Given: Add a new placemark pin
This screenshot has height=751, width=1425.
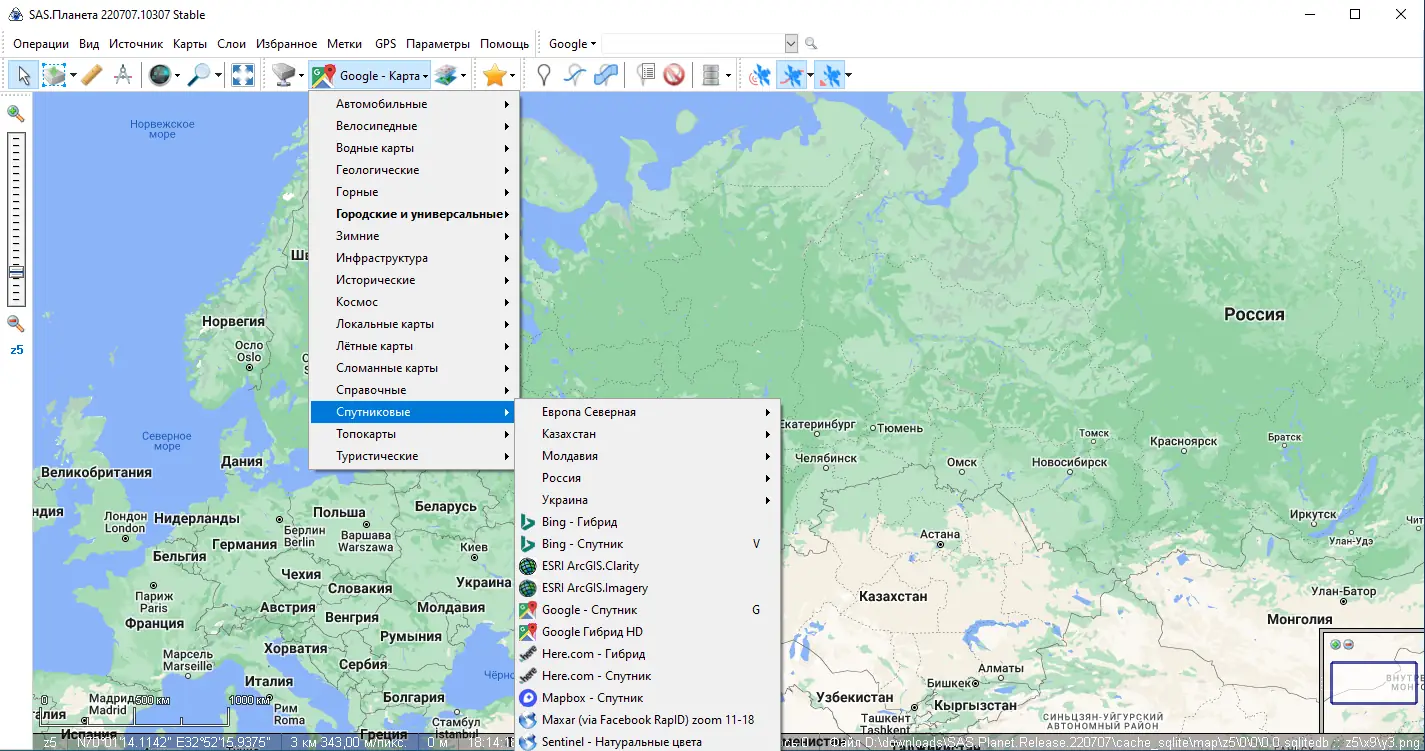Looking at the screenshot, I should tap(544, 75).
